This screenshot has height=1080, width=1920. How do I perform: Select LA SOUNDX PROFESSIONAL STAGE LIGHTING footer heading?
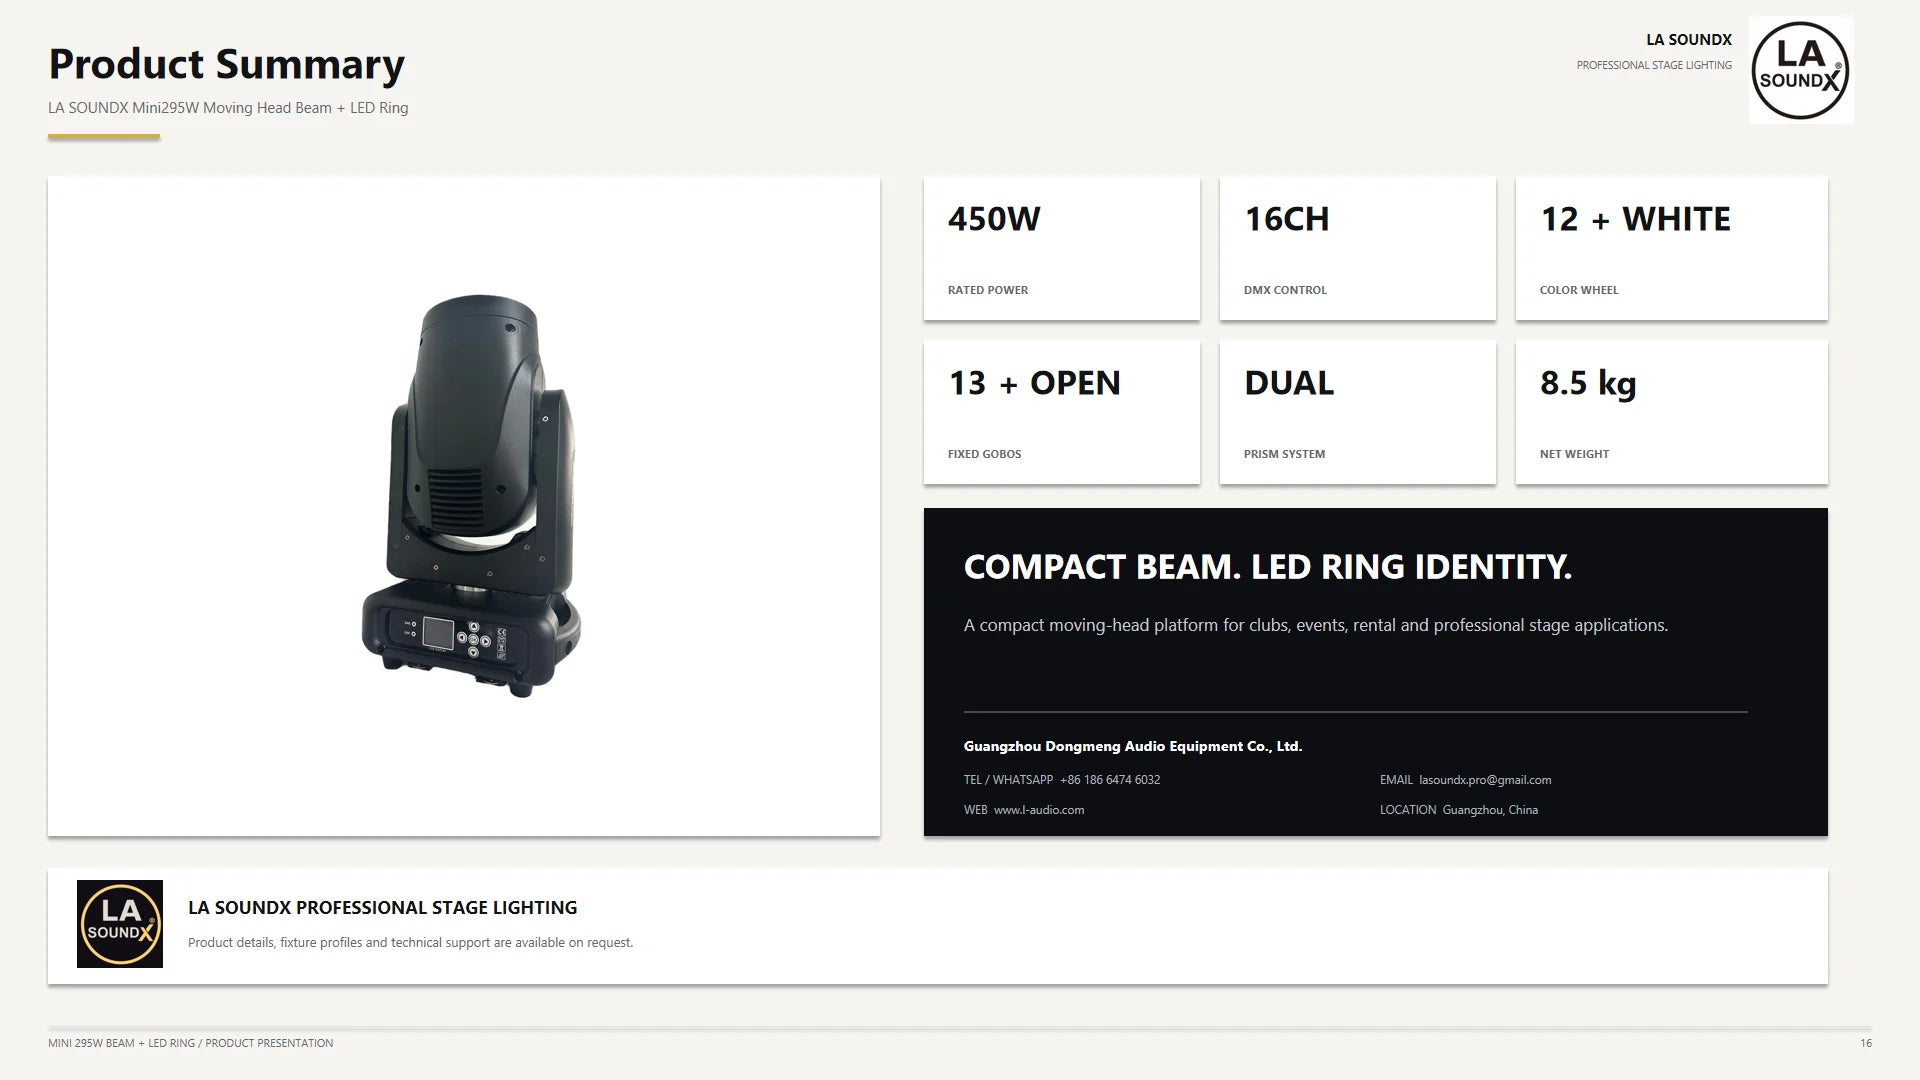(x=383, y=908)
